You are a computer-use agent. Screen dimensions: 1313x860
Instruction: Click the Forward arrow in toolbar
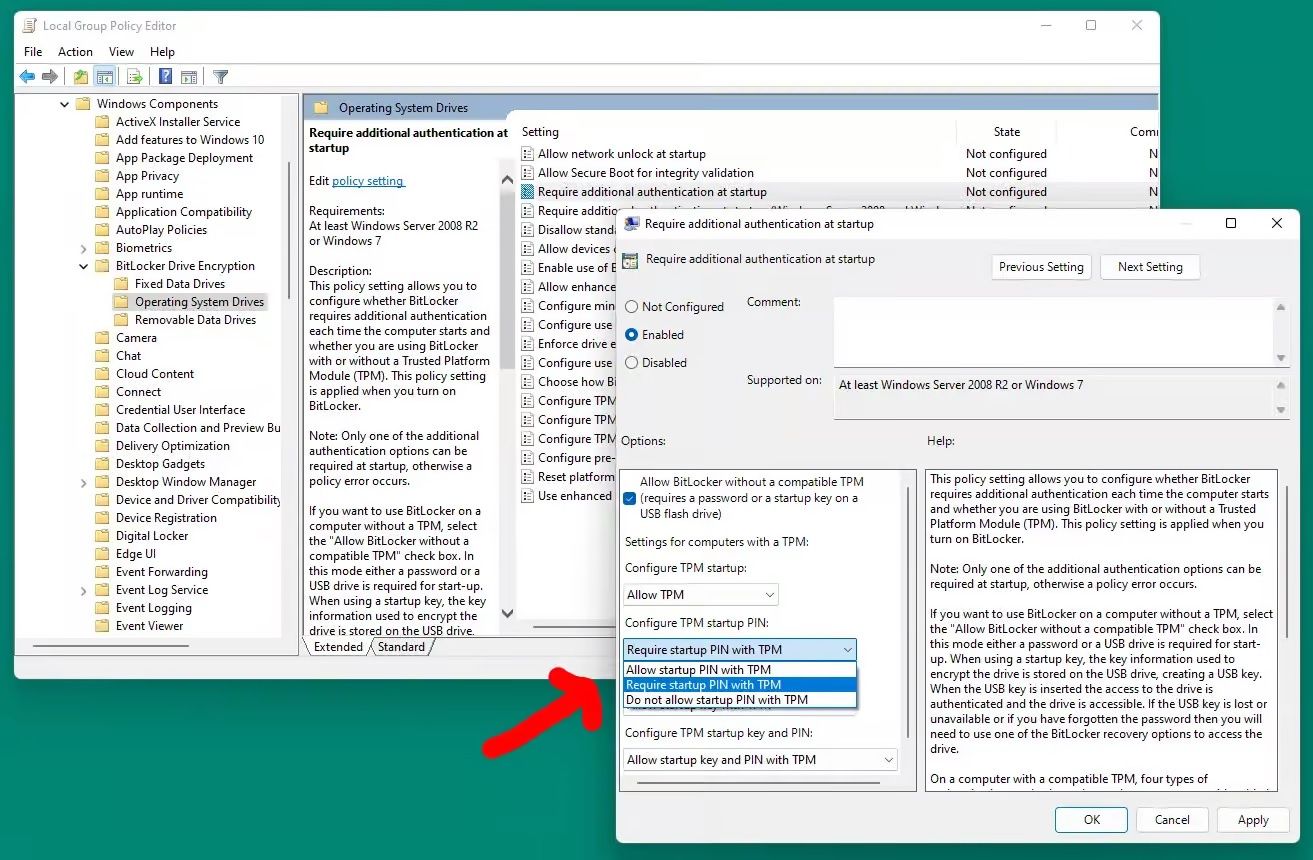(x=50, y=77)
